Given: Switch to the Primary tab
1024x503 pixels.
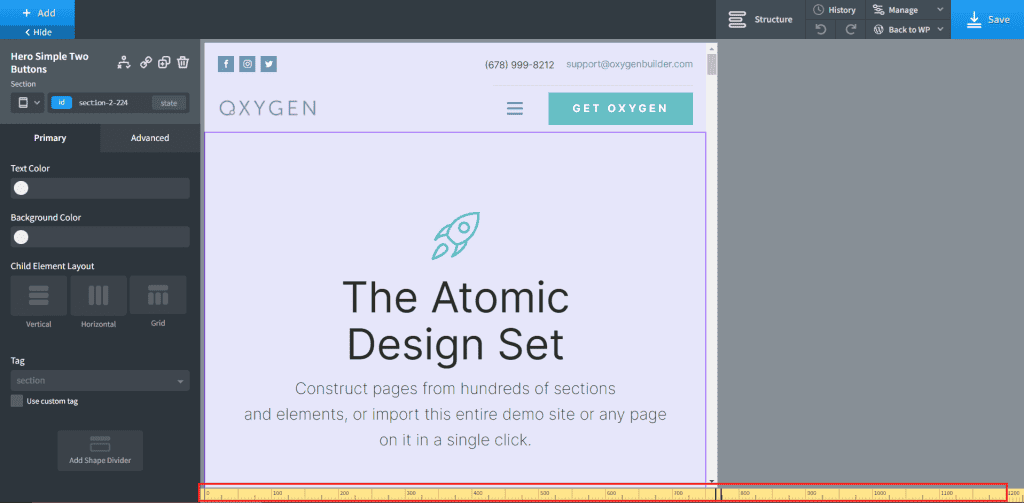Looking at the screenshot, I should click(50, 138).
